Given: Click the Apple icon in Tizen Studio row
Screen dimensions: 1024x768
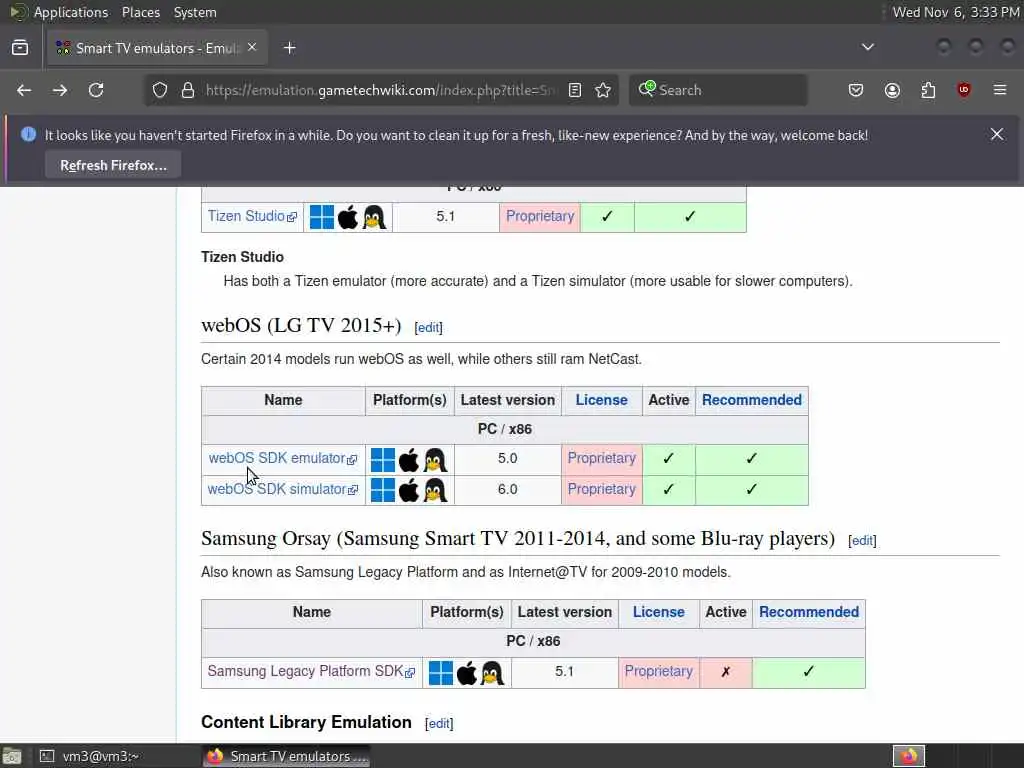Looking at the screenshot, I should point(348,217).
